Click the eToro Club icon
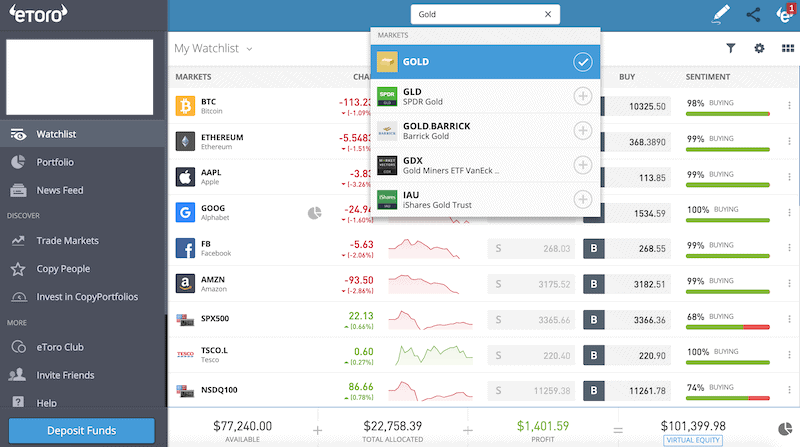Image resolution: width=800 pixels, height=447 pixels. pos(18,347)
